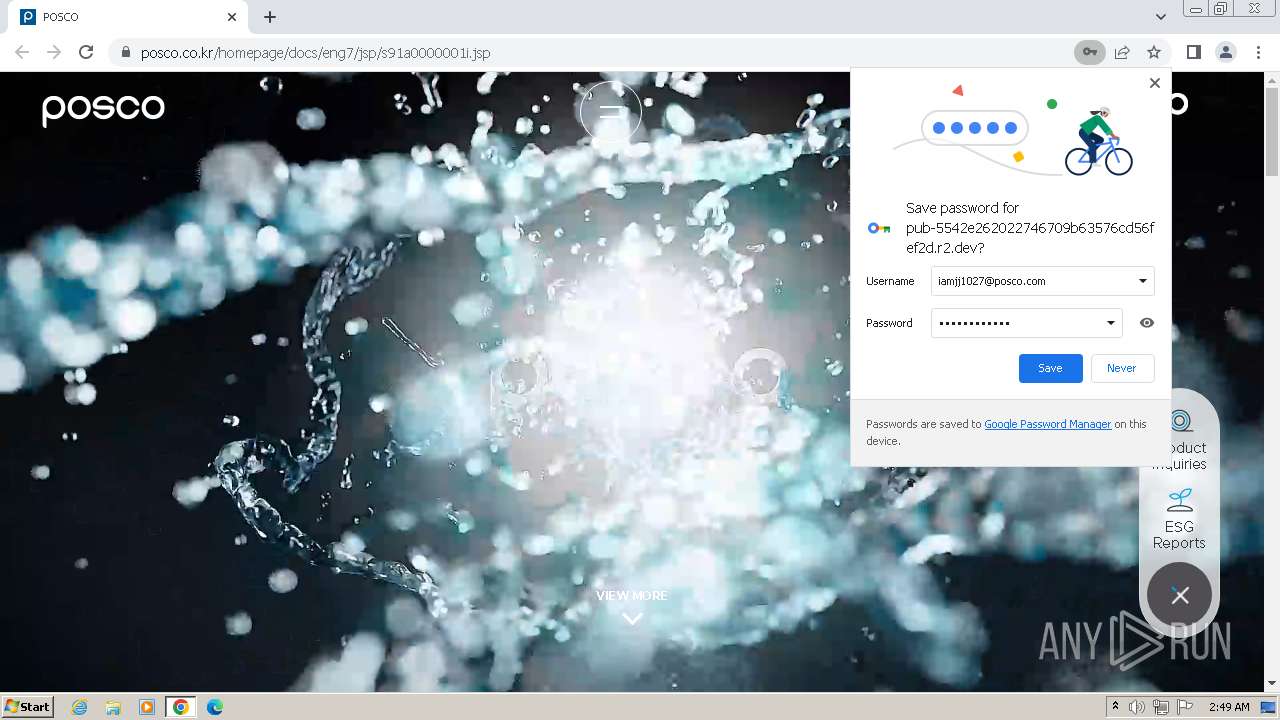Bookmark this tab with the star
Screen dimensions: 1280x720
[x=1154, y=52]
